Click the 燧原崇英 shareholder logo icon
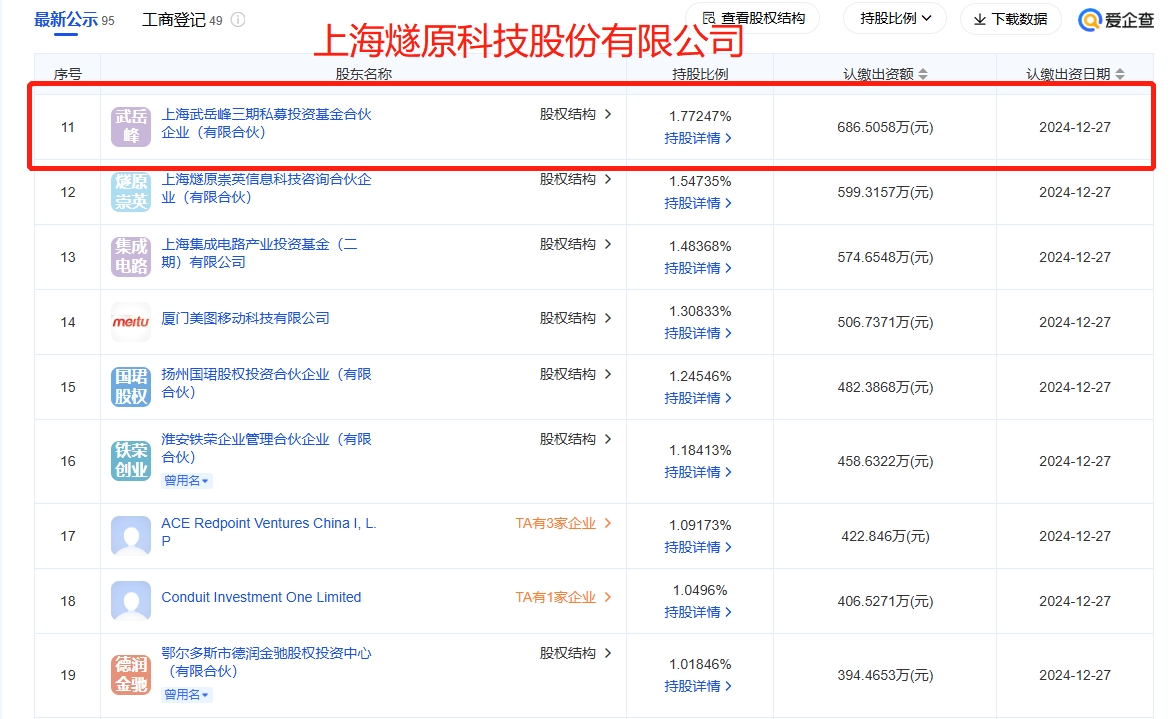1176x719 pixels. [131, 192]
